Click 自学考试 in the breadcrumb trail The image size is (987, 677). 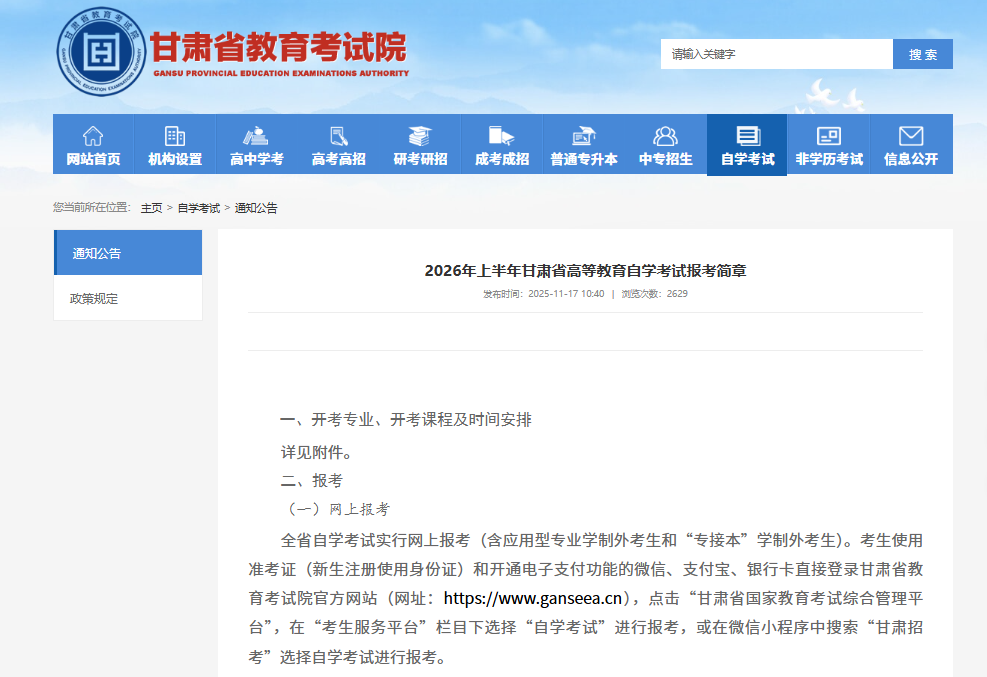[198, 208]
